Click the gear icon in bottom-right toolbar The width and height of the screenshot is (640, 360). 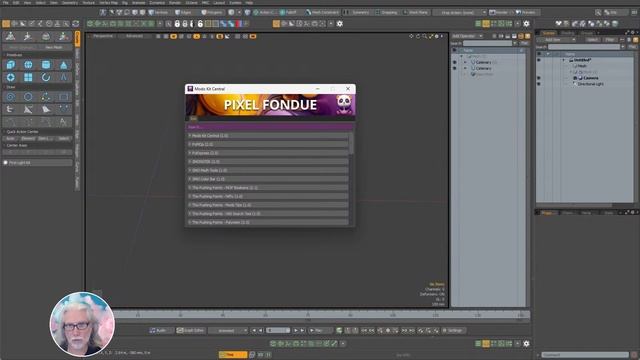526,344
